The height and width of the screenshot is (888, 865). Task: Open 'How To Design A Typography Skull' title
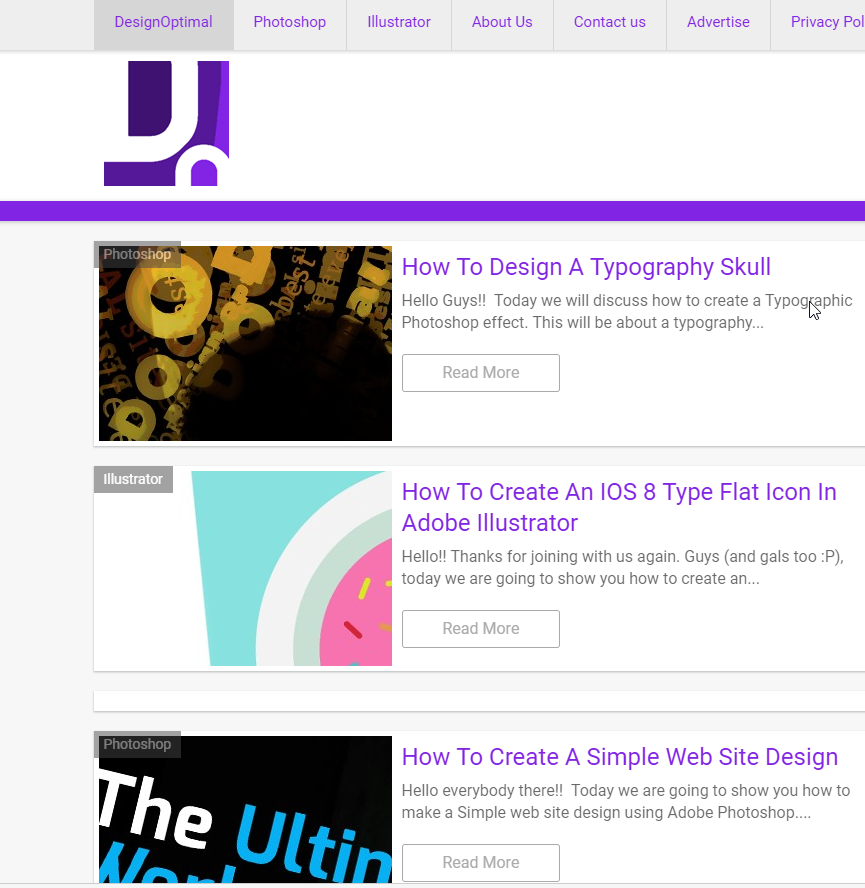tap(586, 267)
